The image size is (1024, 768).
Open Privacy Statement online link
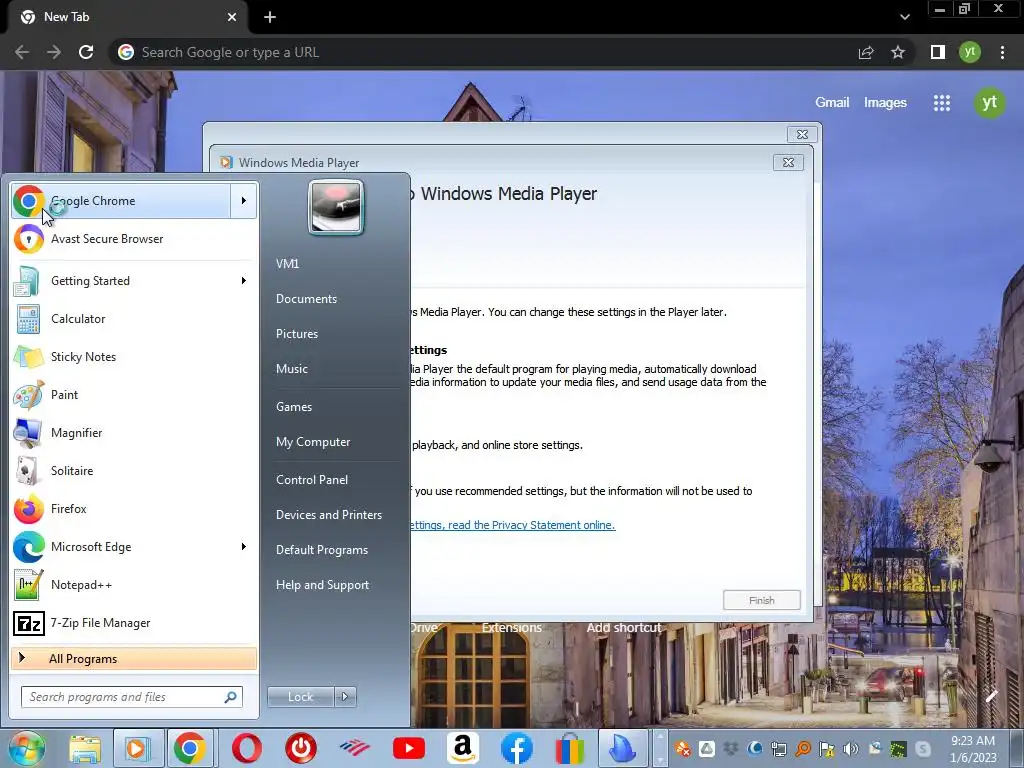[513, 525]
